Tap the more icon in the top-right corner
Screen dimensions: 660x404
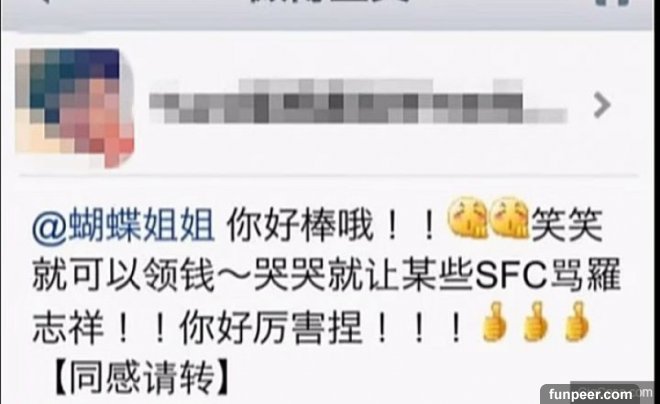(612, 2)
